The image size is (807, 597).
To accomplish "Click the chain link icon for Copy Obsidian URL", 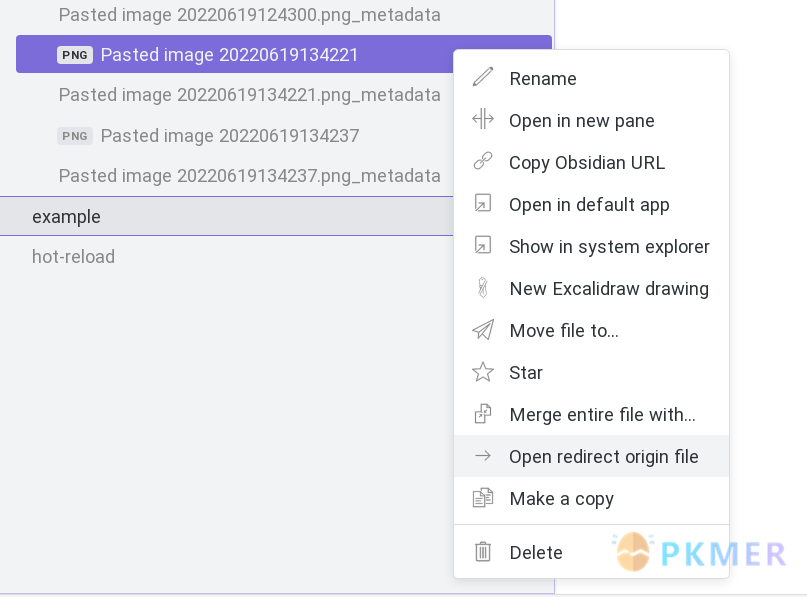I will 483,161.
